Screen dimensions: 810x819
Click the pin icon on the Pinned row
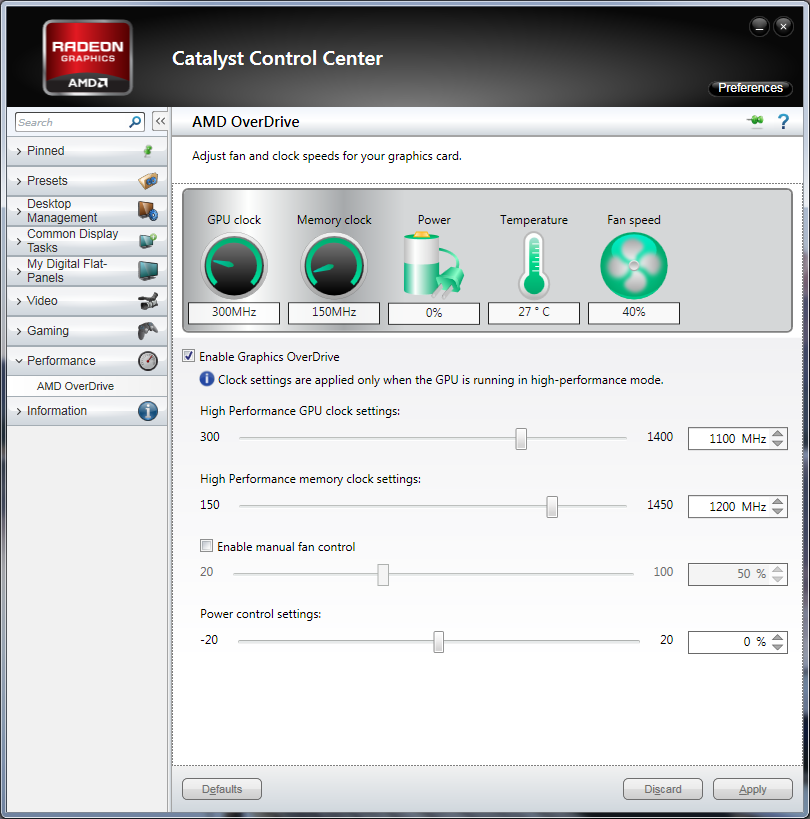coord(148,151)
